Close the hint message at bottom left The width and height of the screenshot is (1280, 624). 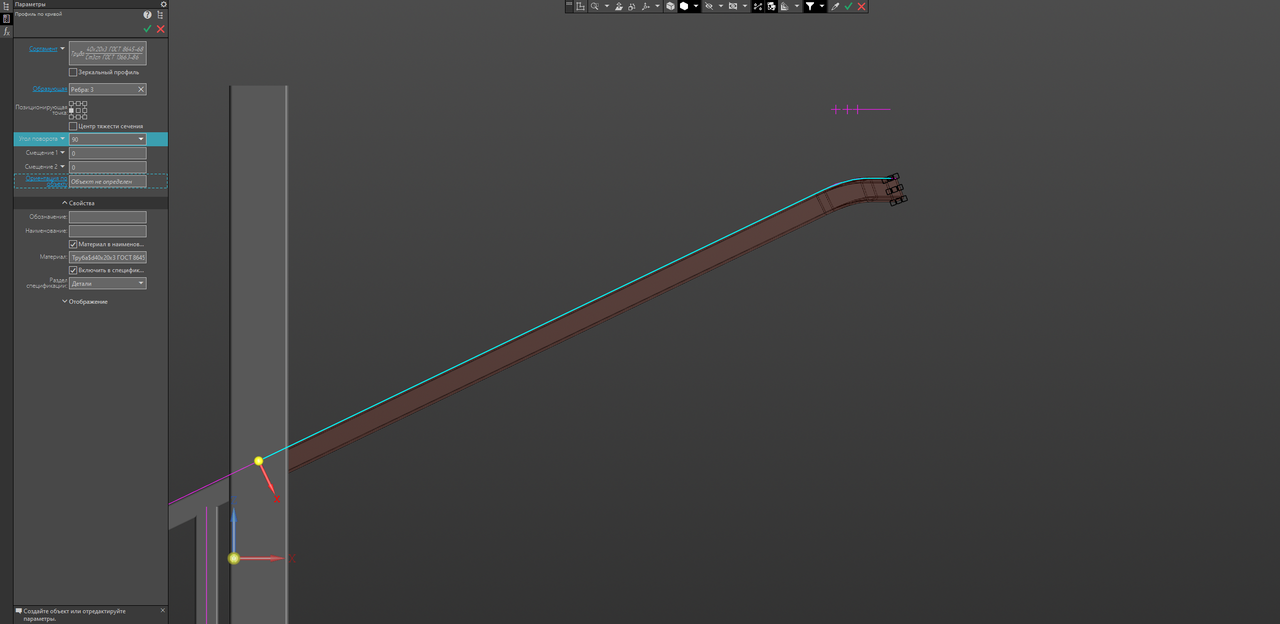pyautogui.click(x=163, y=610)
